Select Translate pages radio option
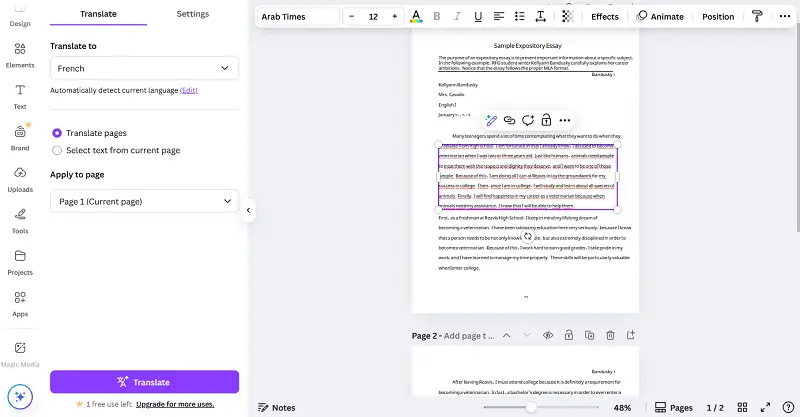The width and height of the screenshot is (800, 417). point(57,133)
